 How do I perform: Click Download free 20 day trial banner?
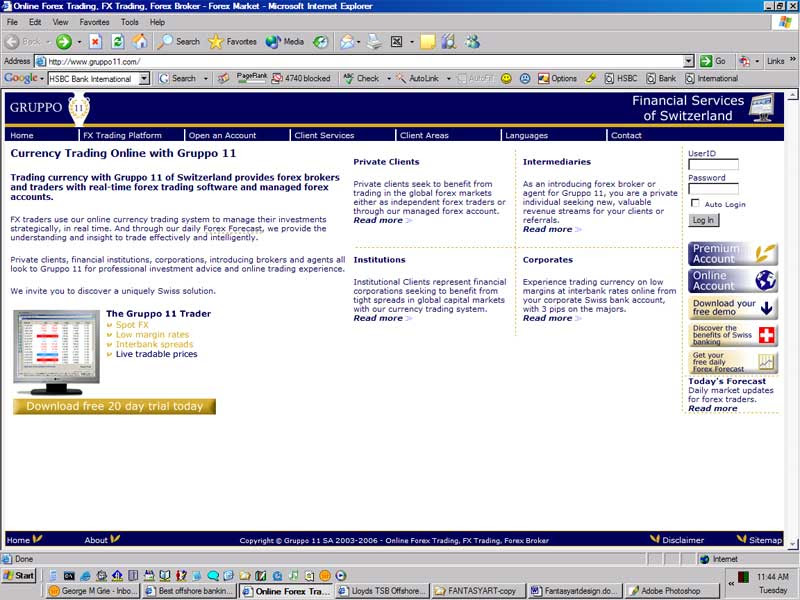114,406
